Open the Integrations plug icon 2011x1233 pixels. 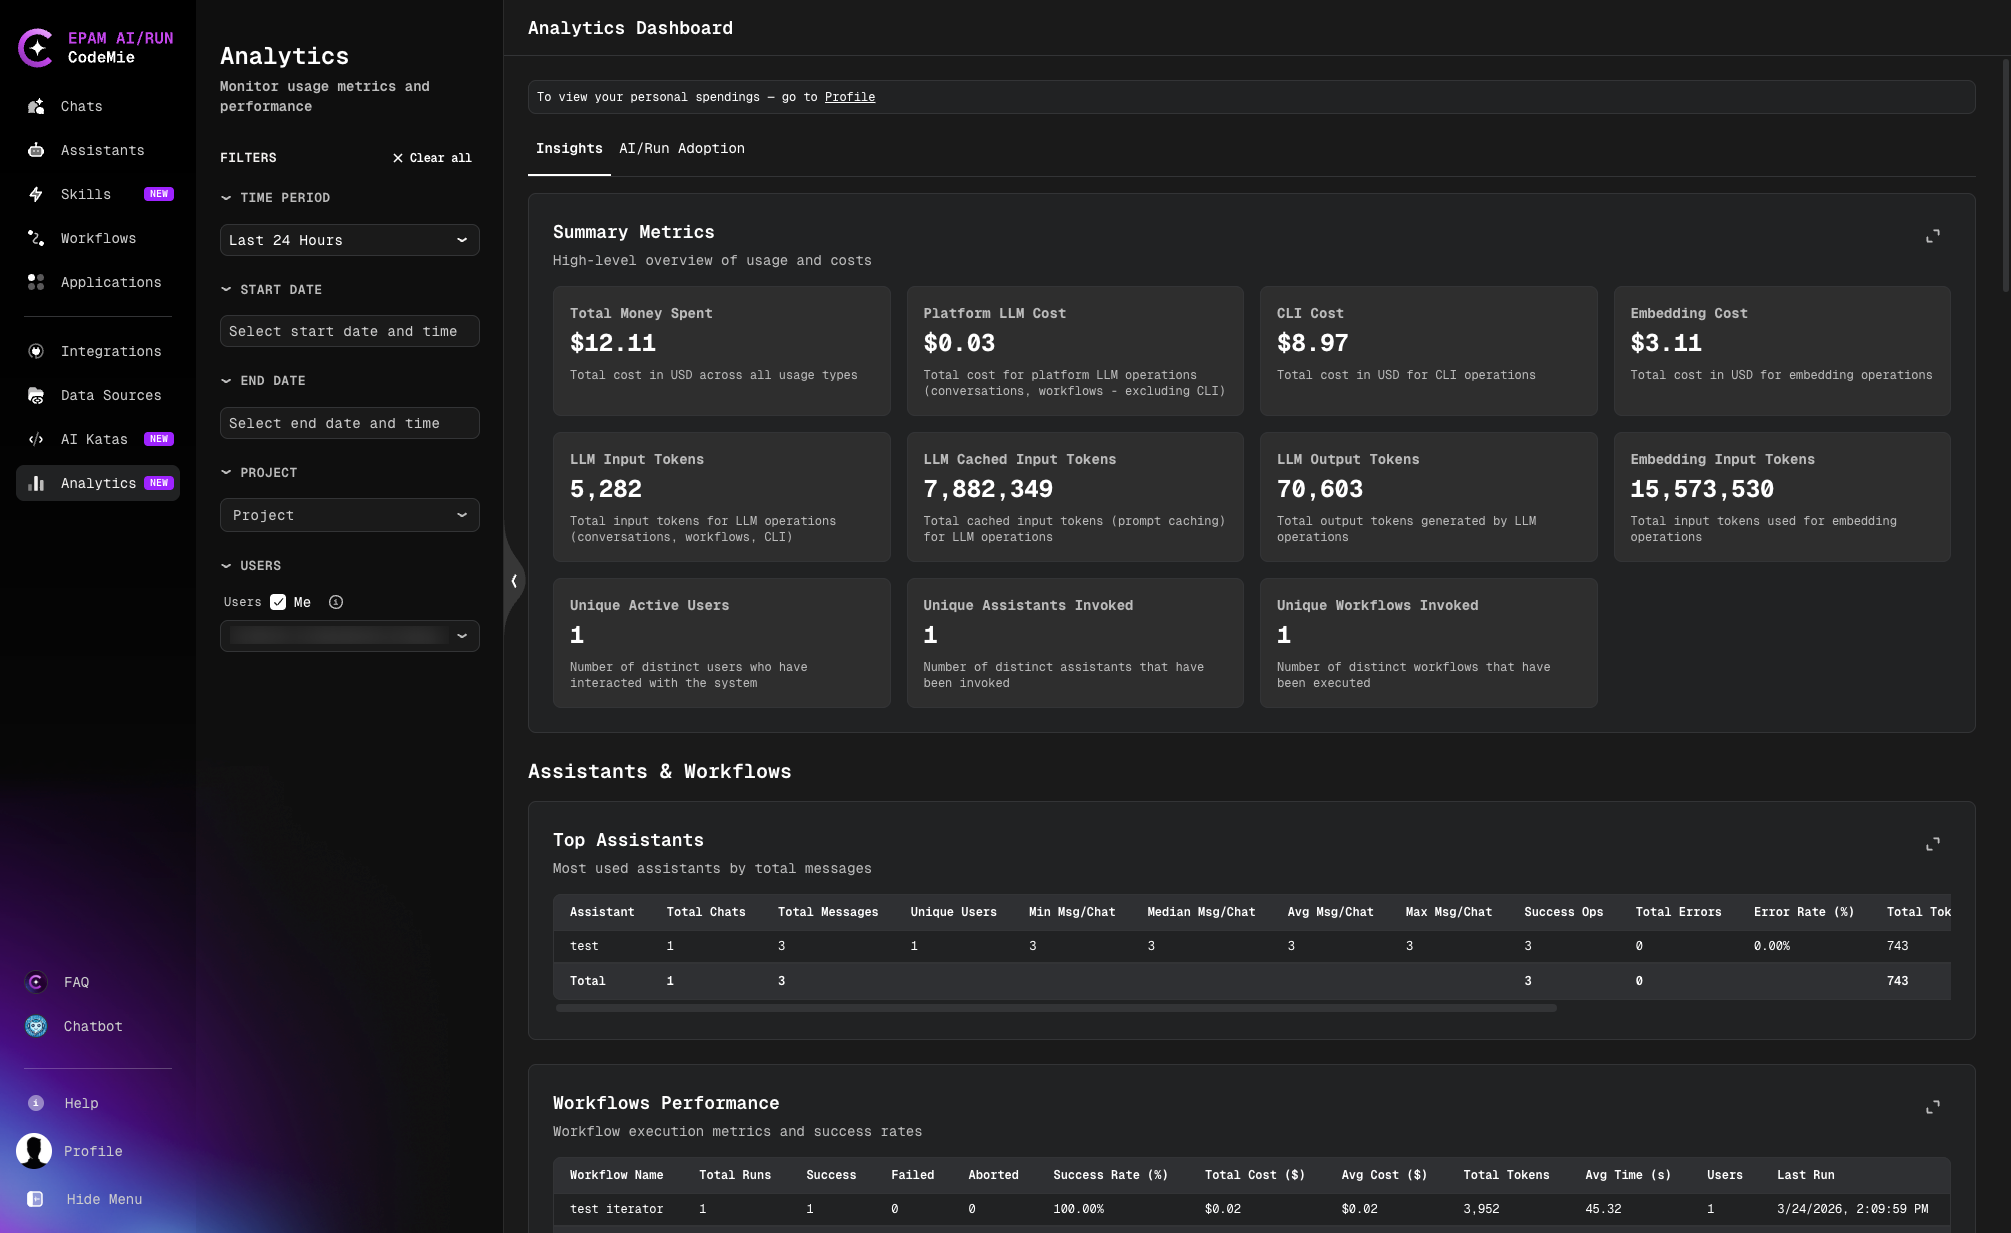(x=36, y=351)
